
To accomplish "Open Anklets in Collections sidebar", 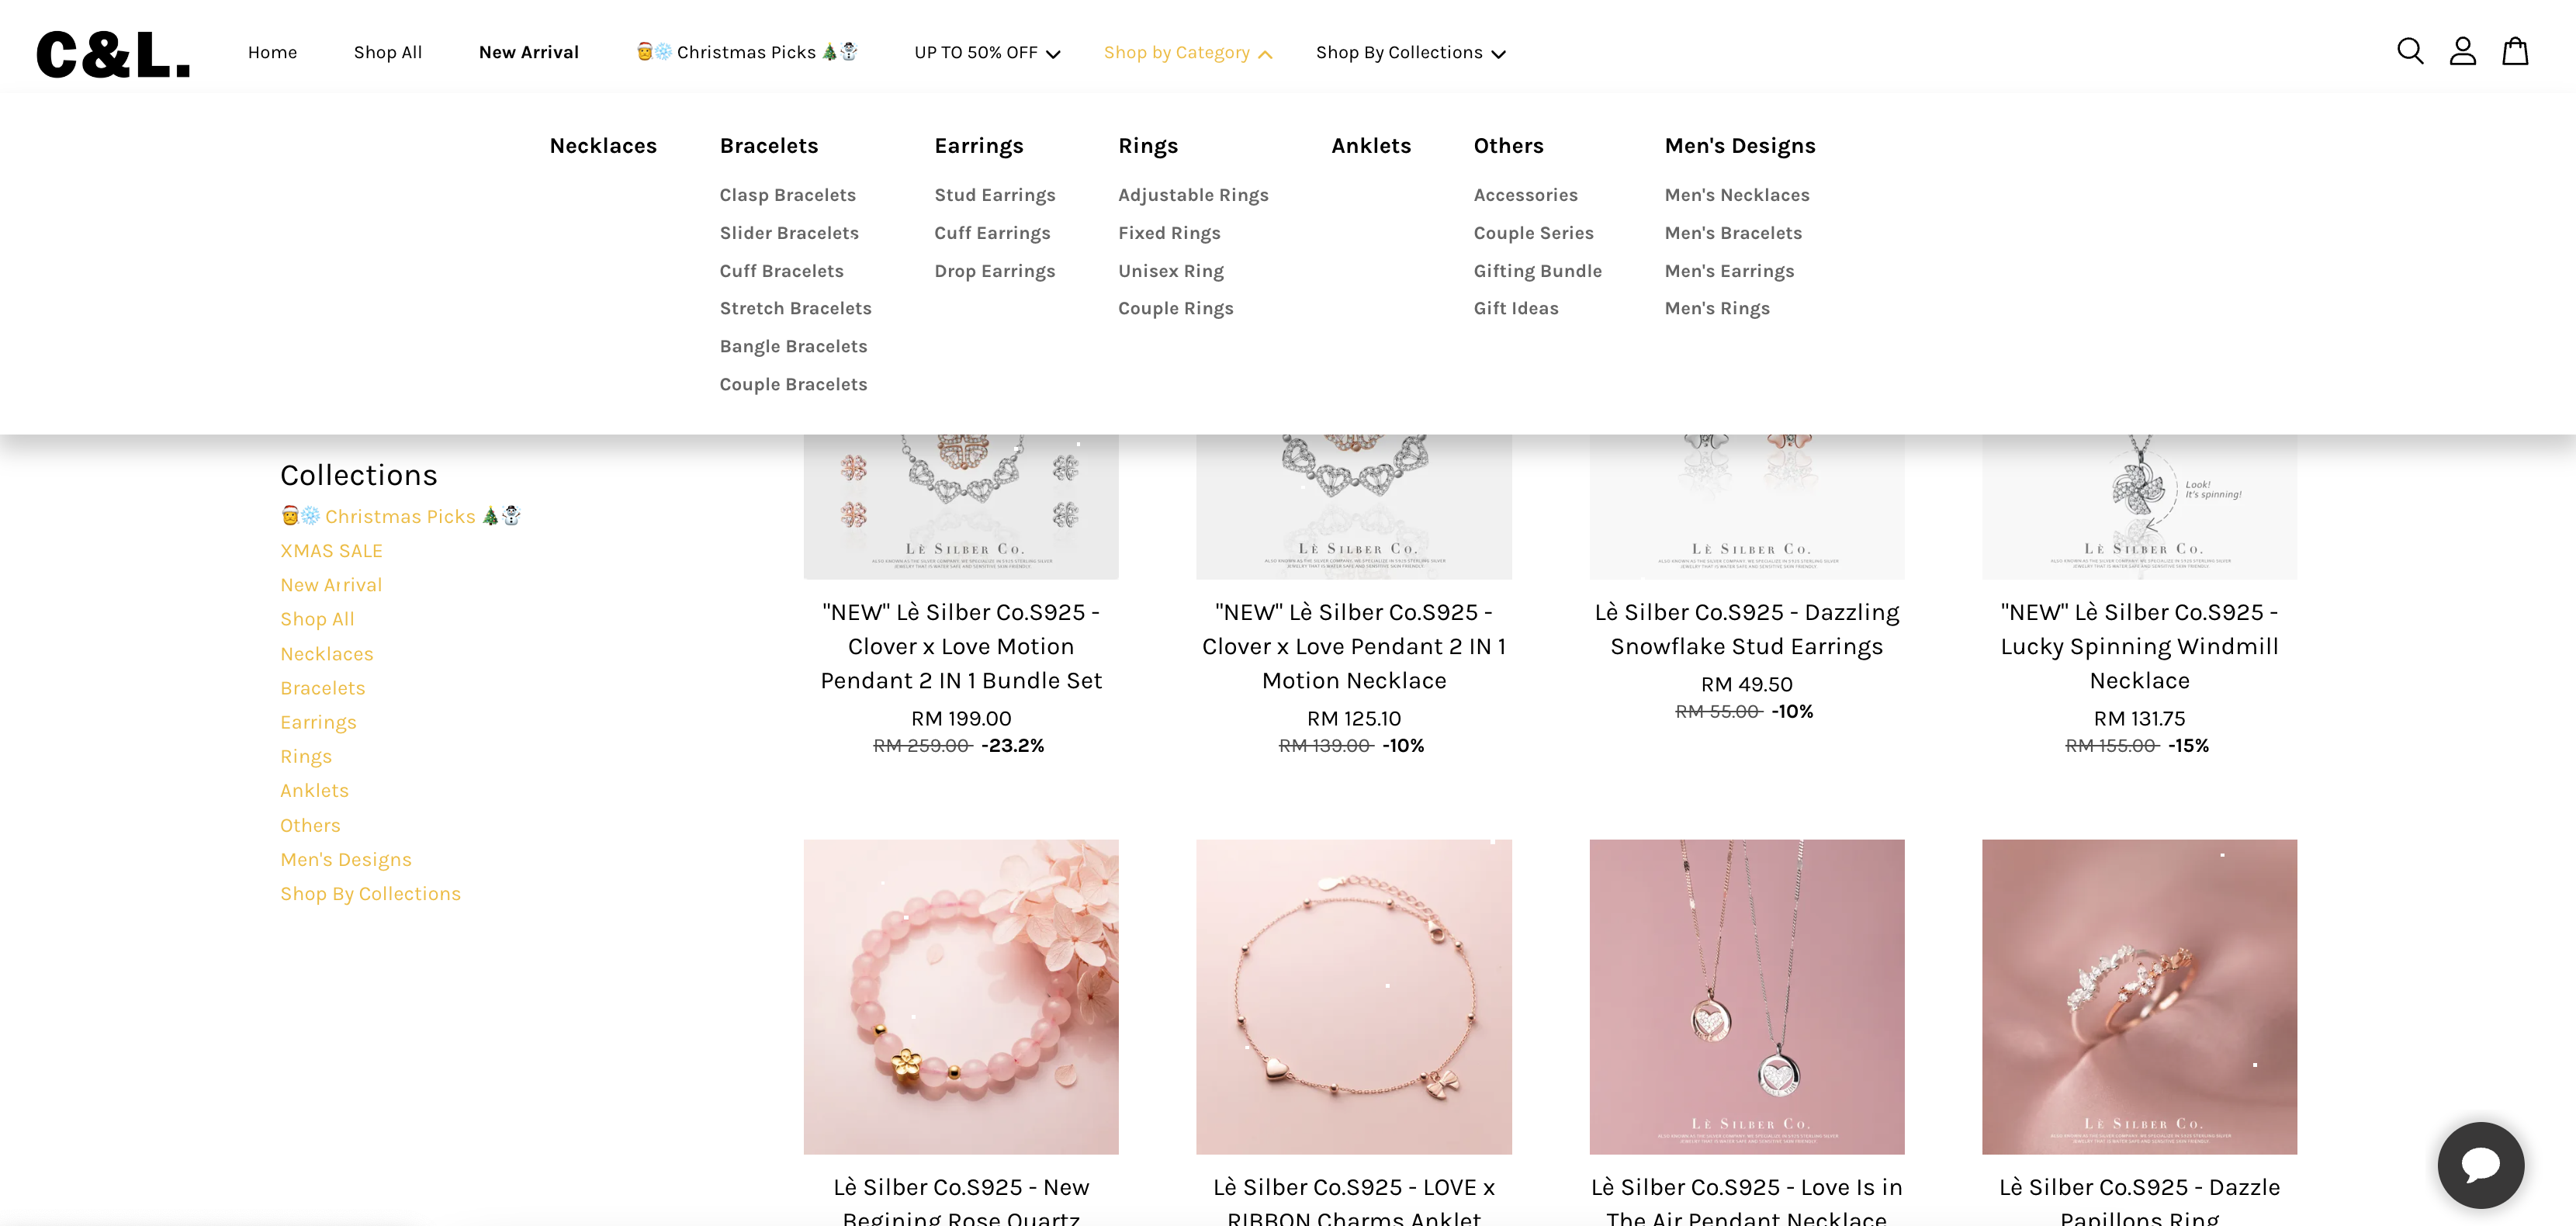I will tap(314, 791).
